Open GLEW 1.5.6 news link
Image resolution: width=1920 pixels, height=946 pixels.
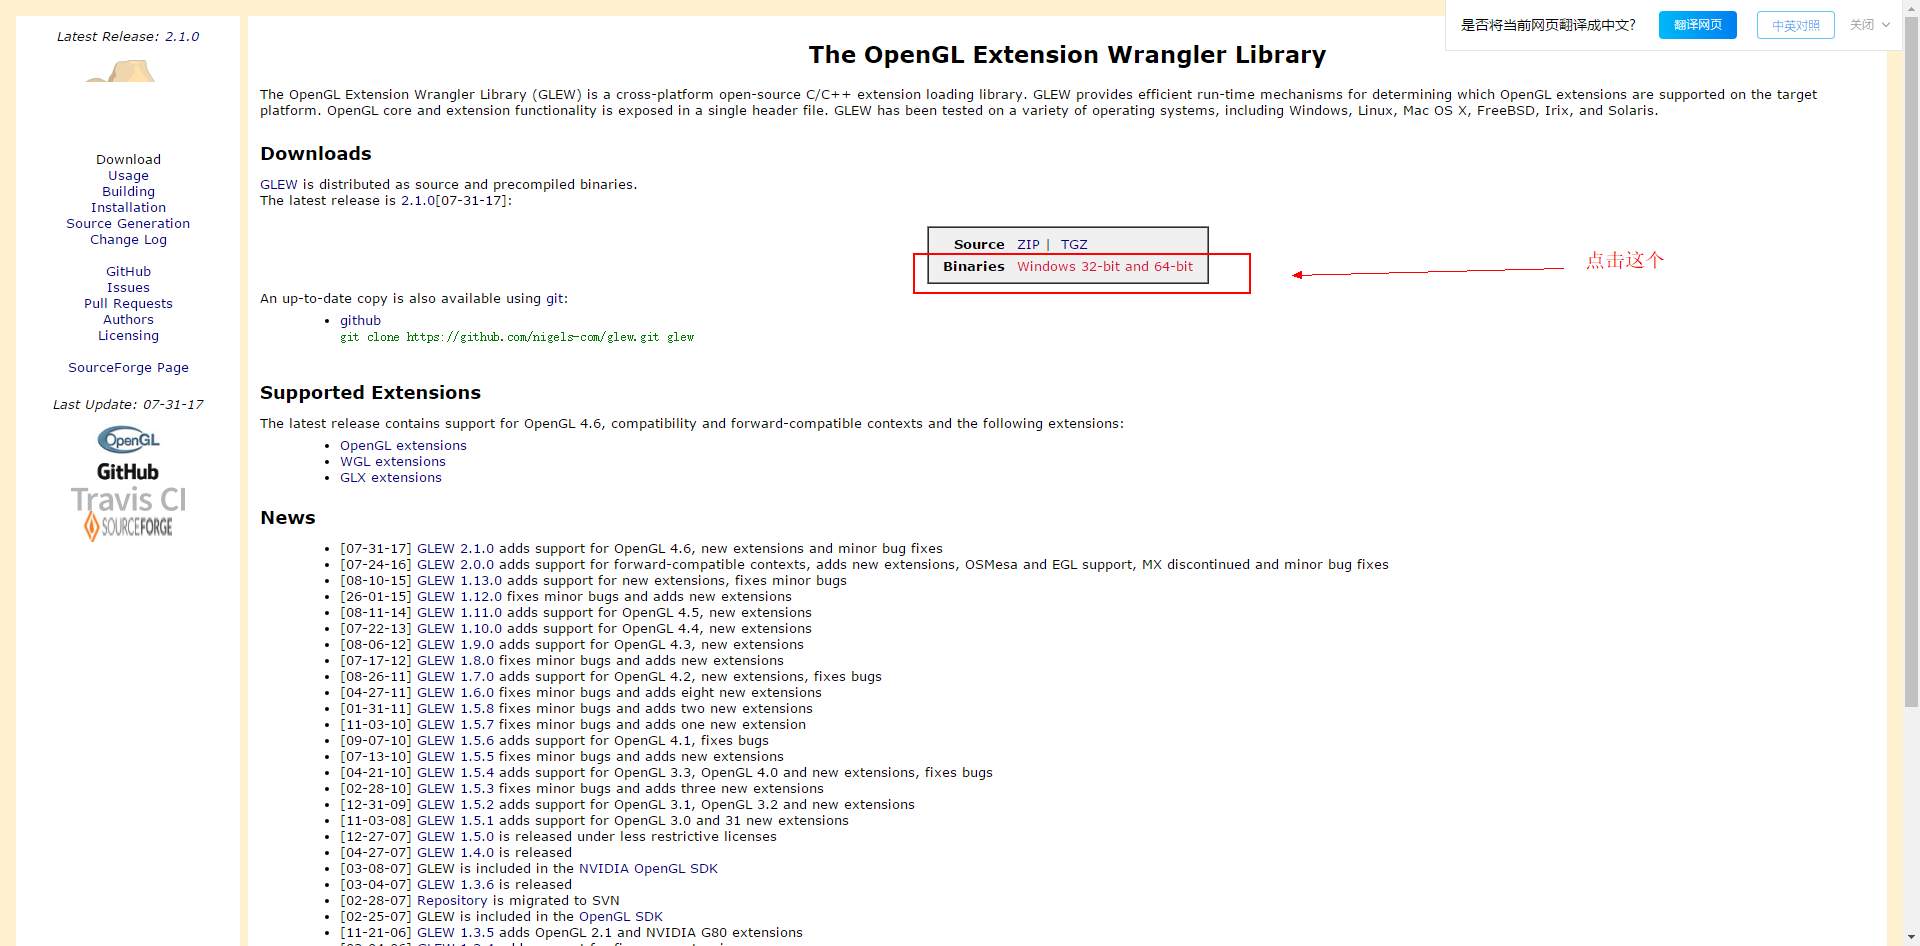click(455, 741)
